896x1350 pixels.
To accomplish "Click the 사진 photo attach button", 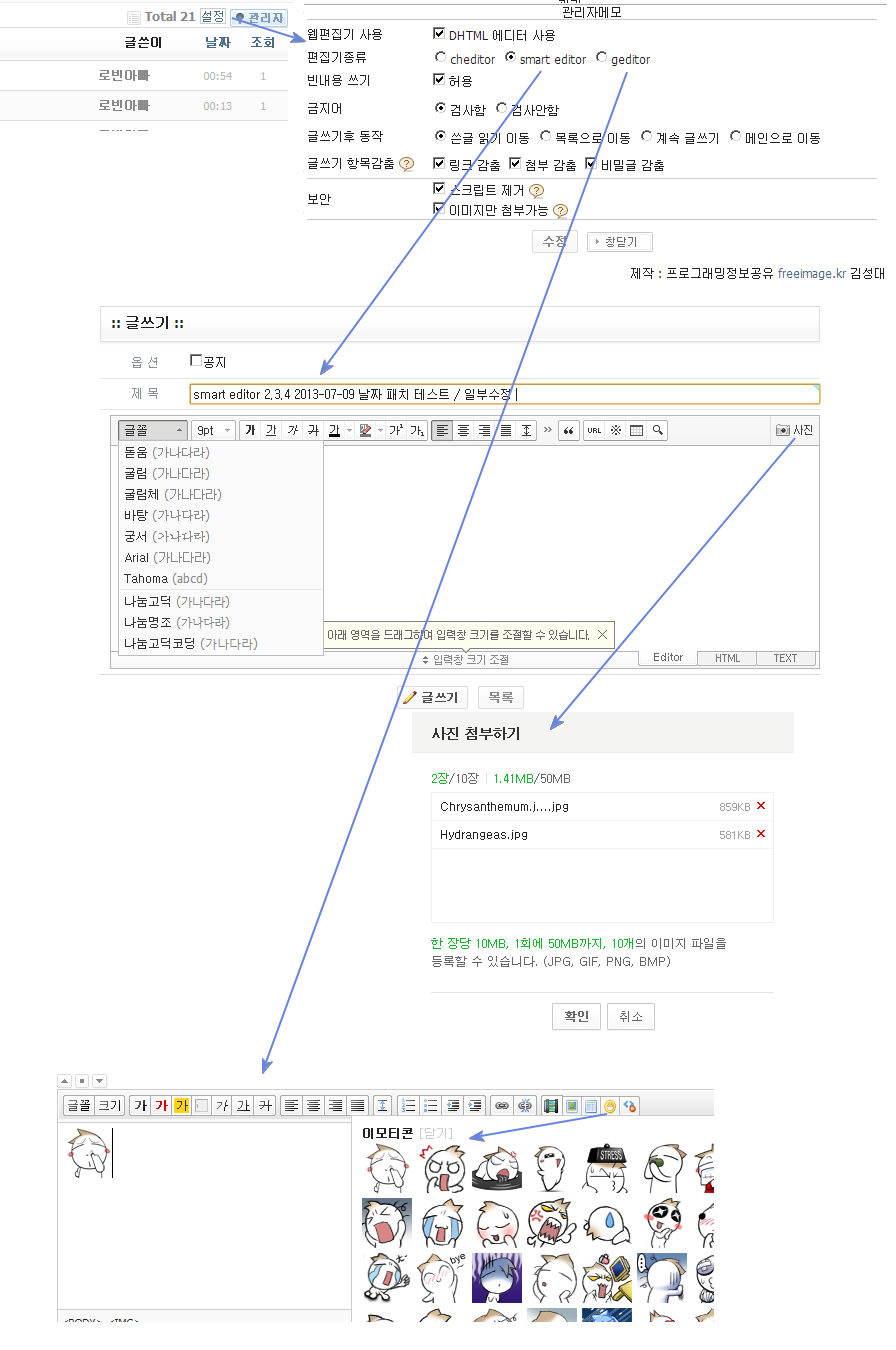I will (x=795, y=430).
